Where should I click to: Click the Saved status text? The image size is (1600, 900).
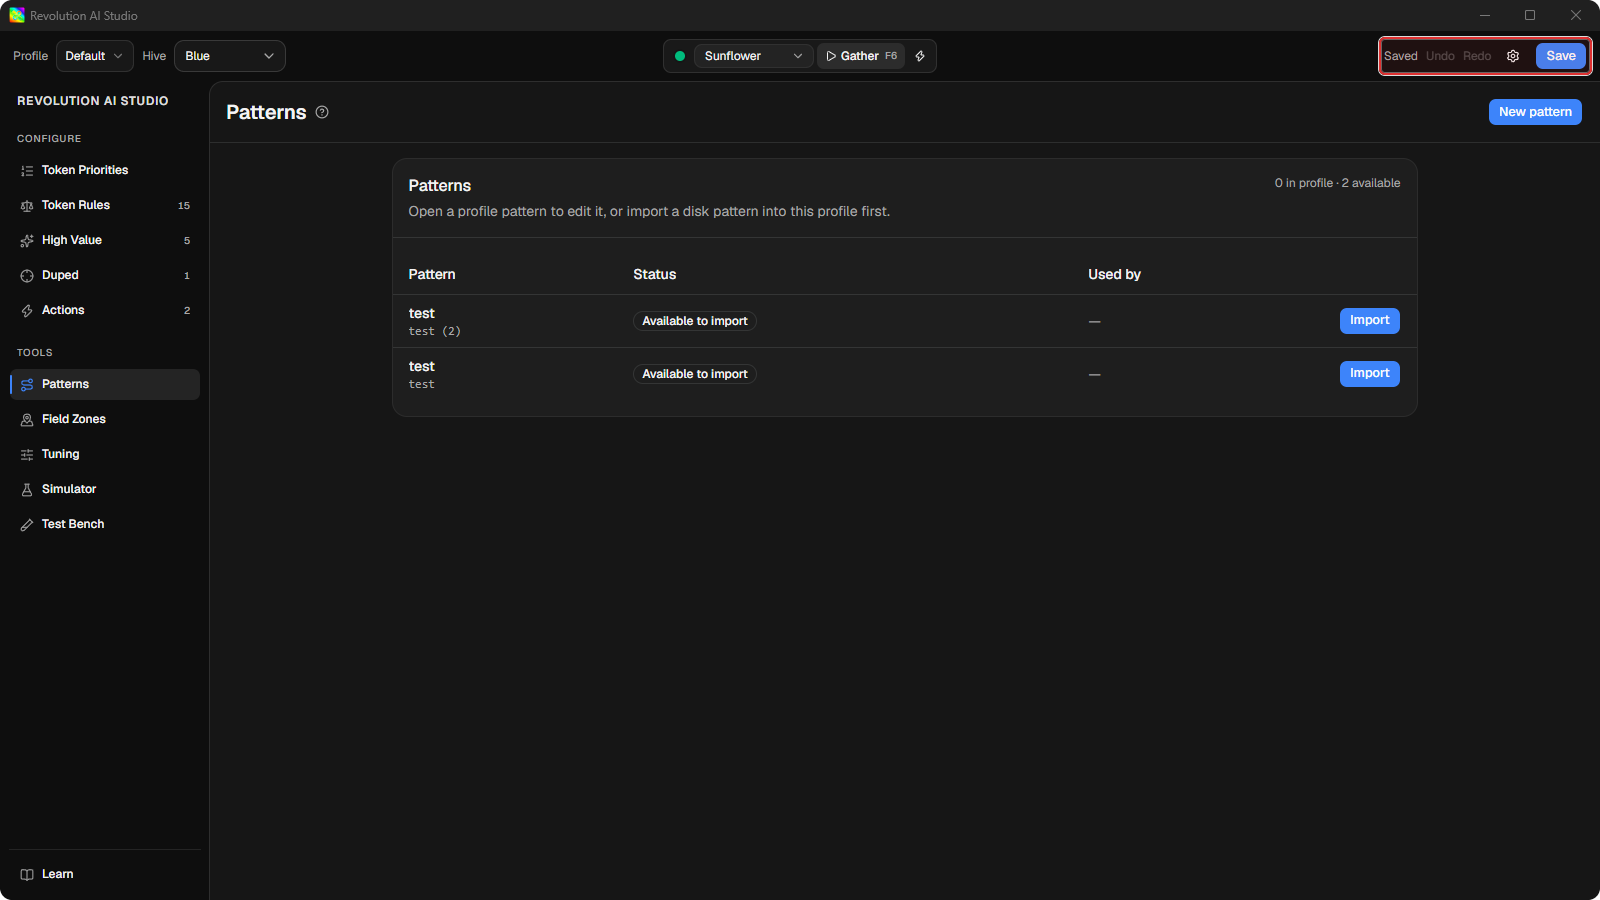click(x=1401, y=56)
